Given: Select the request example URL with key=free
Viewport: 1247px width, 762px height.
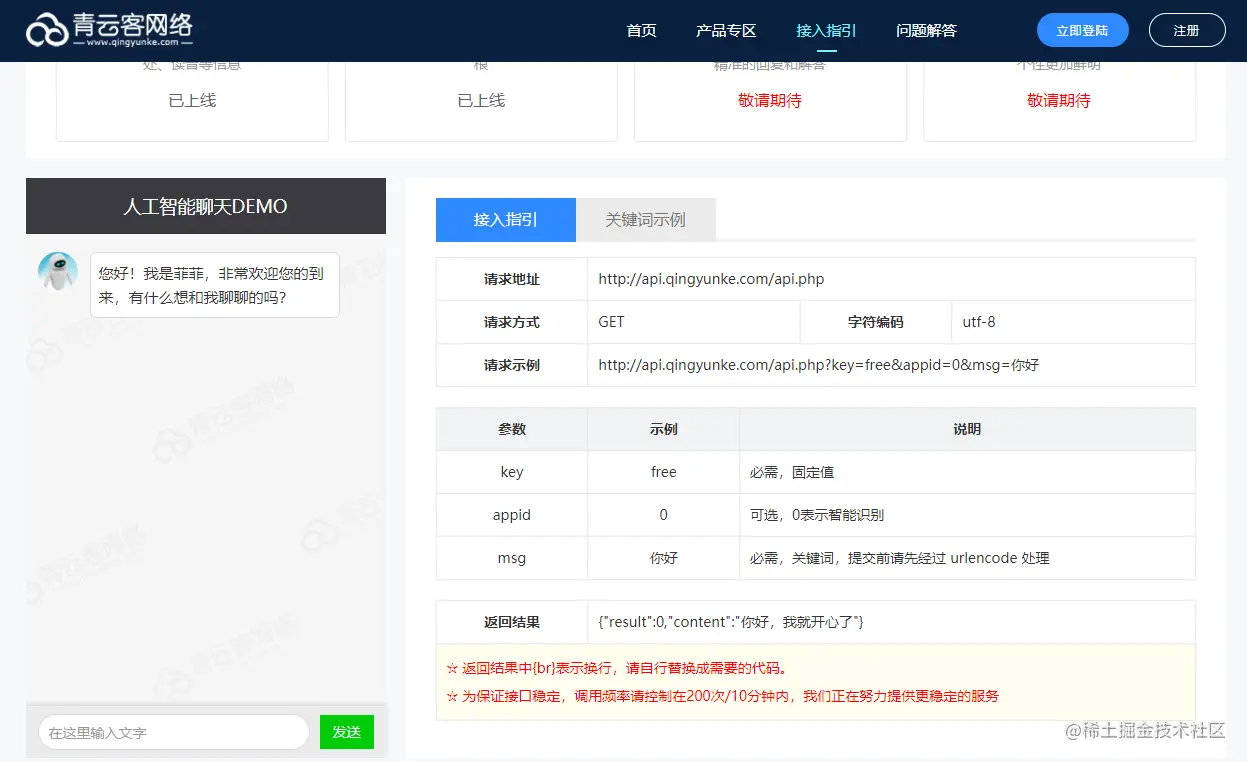Looking at the screenshot, I should click(x=819, y=365).
